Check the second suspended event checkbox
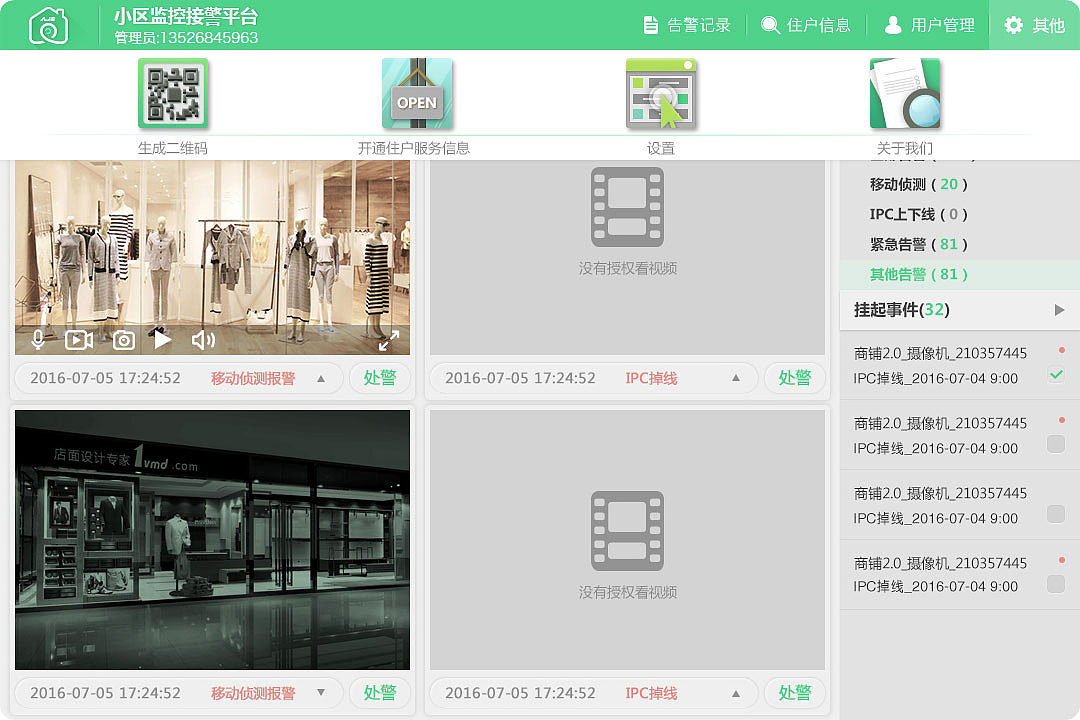 pyautogui.click(x=1056, y=444)
